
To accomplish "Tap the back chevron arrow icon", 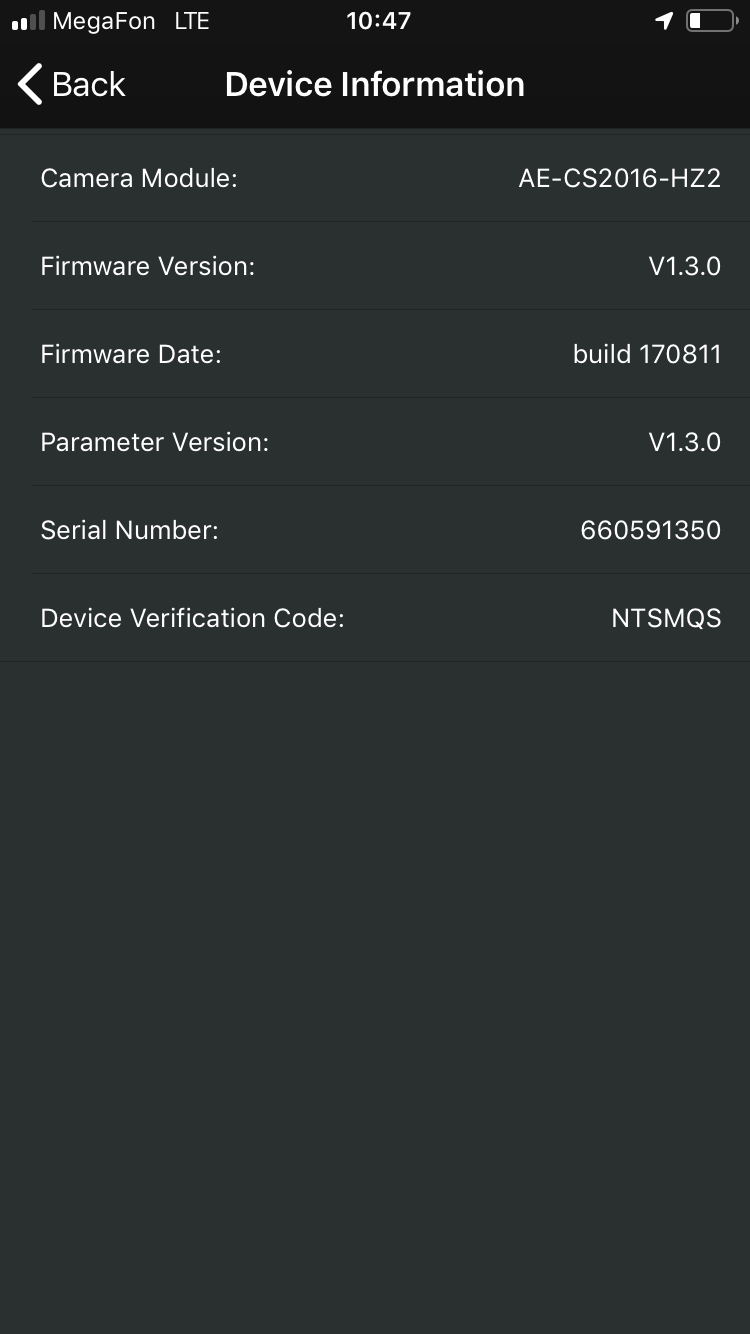I will point(31,85).
